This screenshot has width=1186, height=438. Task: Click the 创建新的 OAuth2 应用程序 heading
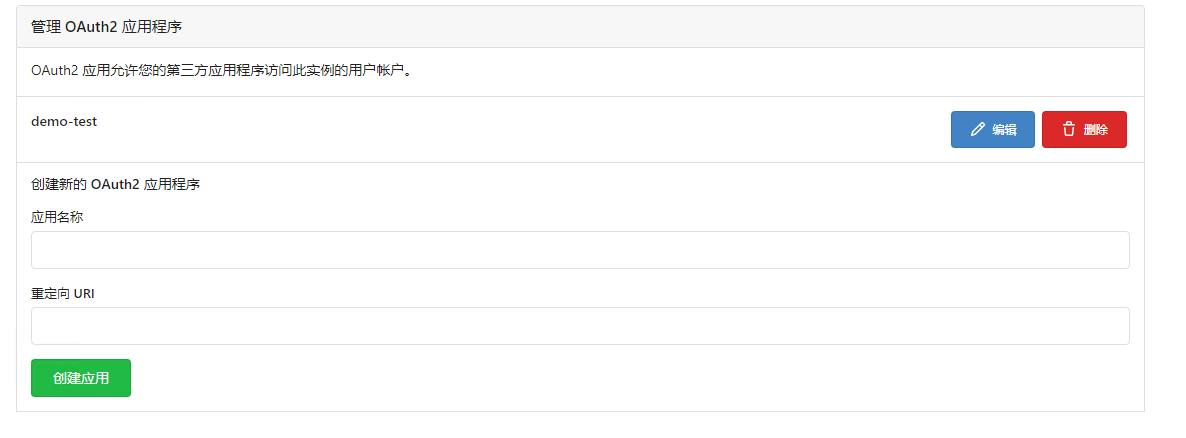116,184
